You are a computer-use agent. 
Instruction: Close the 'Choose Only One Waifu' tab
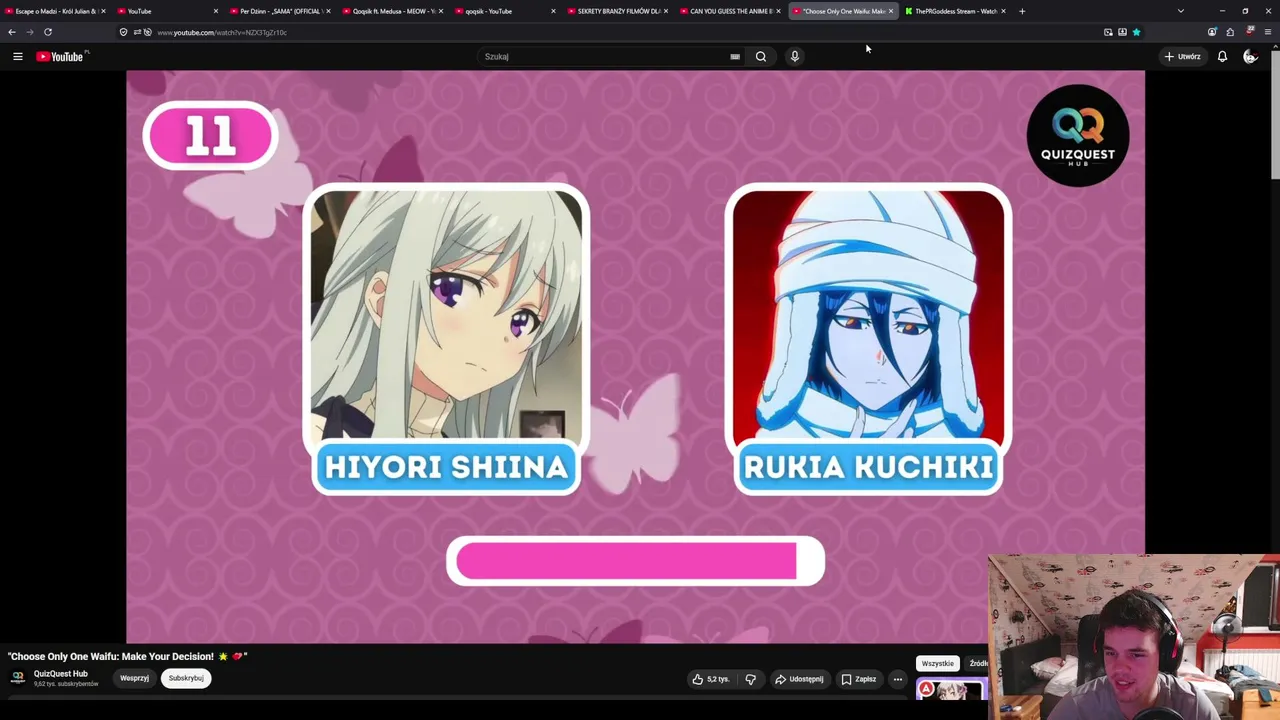tap(891, 11)
